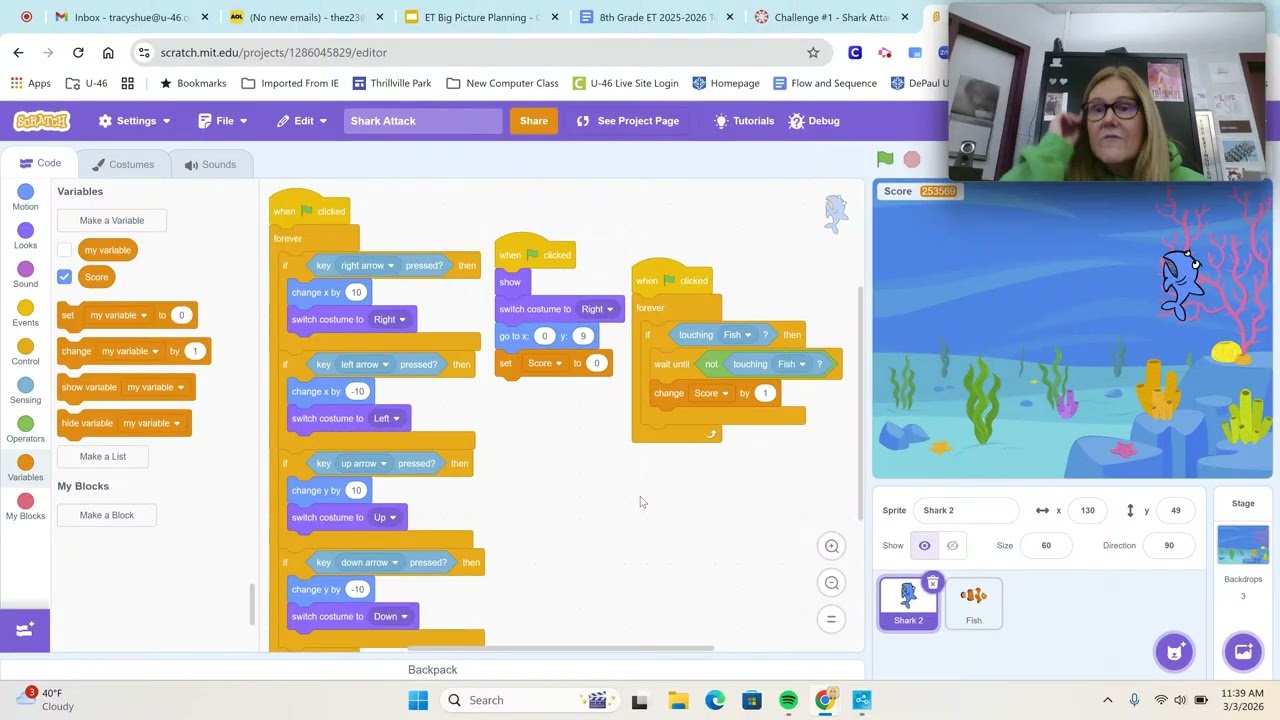Click the workspace vertical scrollbar

point(860,402)
